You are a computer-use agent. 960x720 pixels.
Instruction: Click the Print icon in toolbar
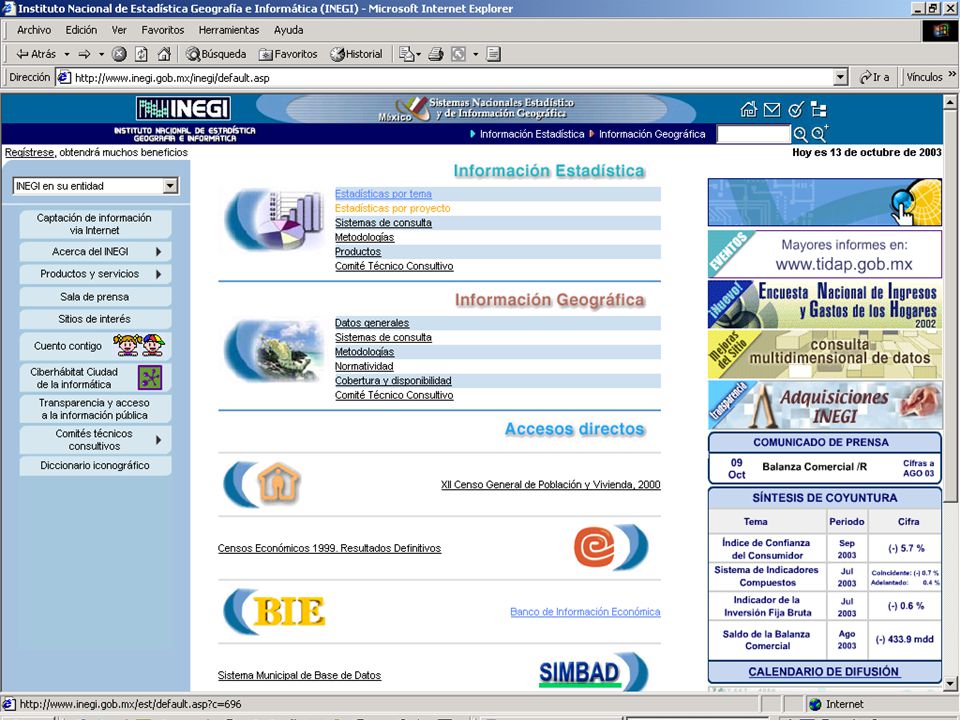pyautogui.click(x=435, y=54)
